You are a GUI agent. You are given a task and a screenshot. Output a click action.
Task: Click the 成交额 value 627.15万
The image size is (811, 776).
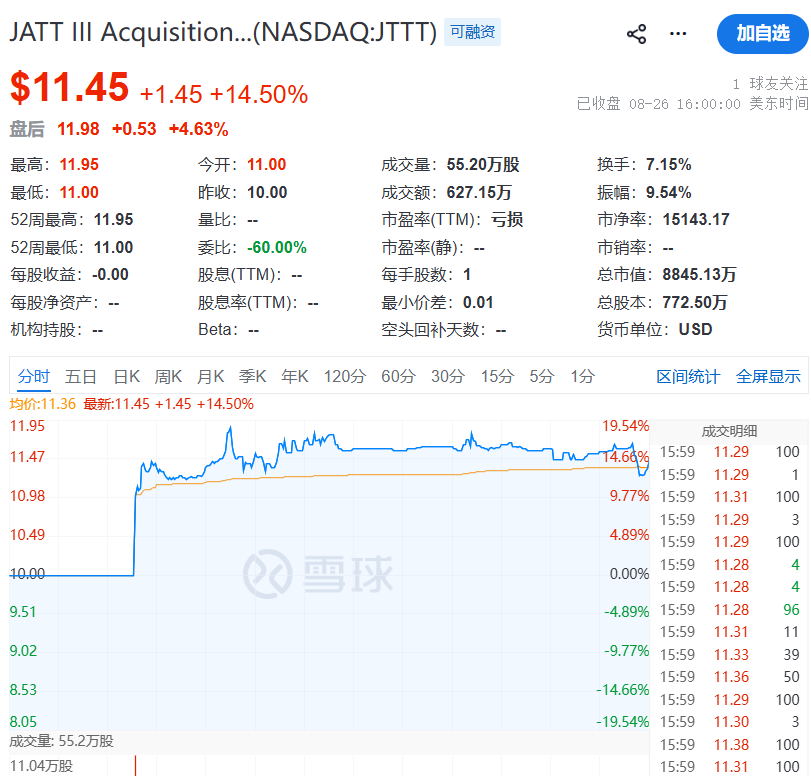(479, 192)
